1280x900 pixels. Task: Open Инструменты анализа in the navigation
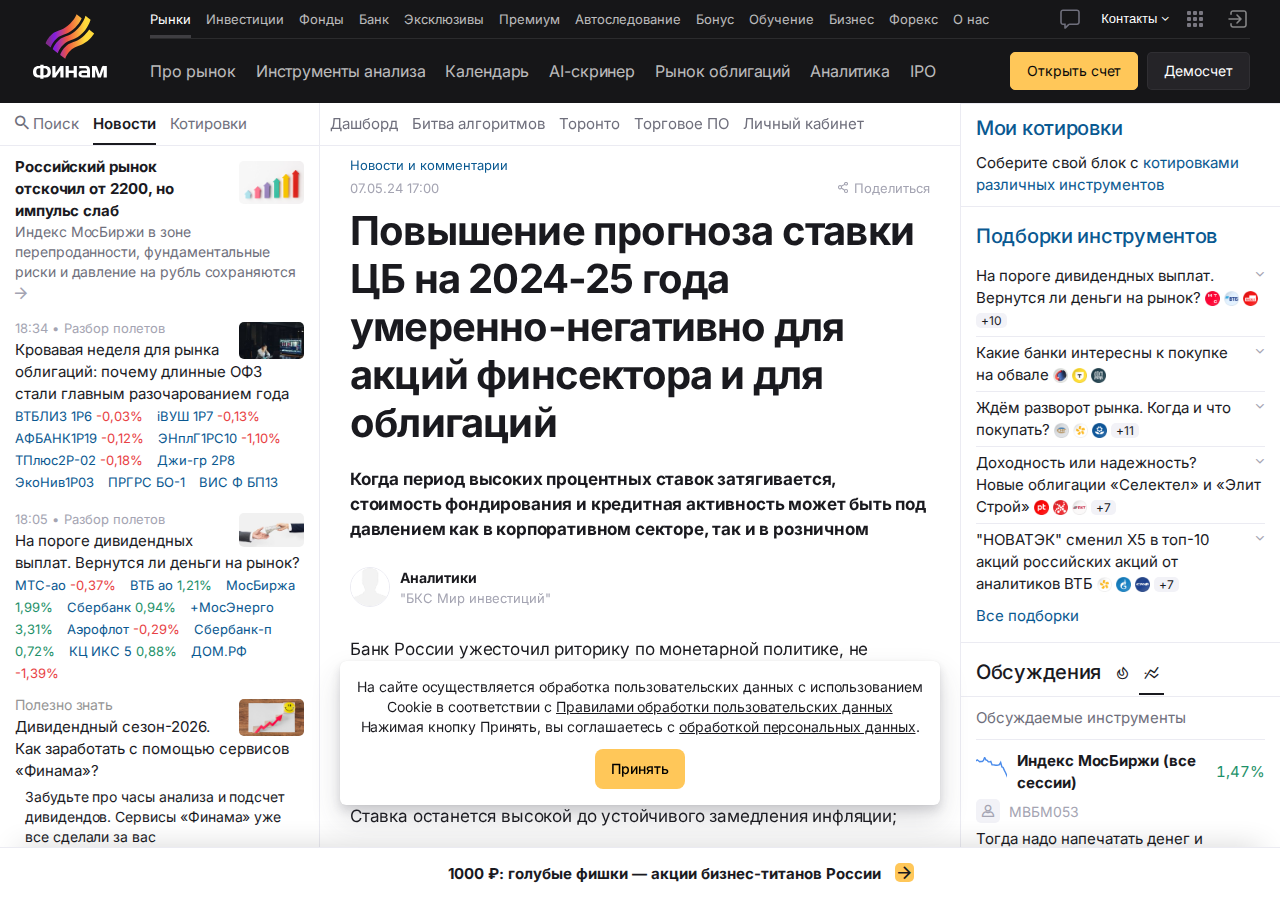pos(341,71)
